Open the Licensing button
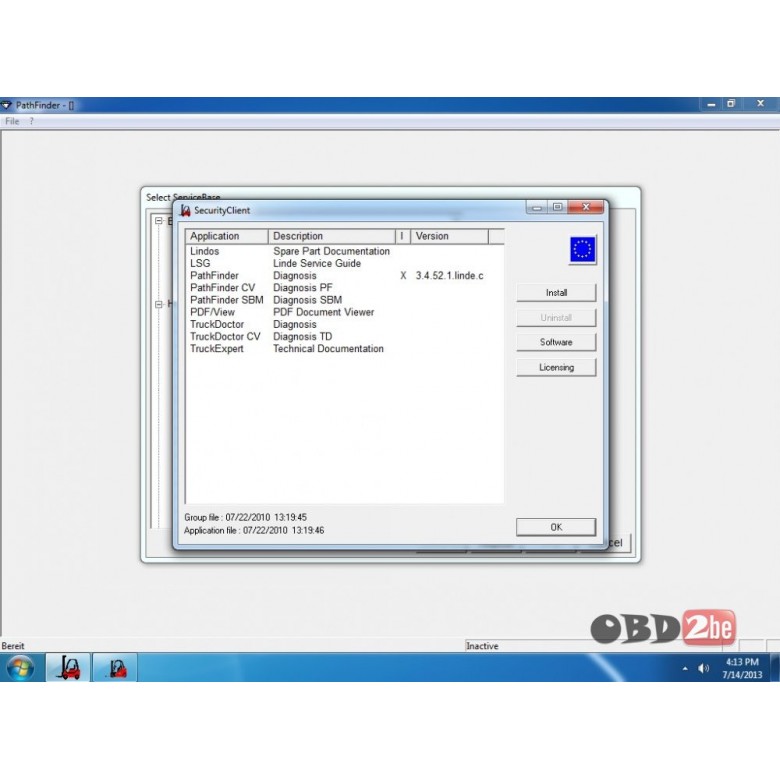 tap(556, 367)
